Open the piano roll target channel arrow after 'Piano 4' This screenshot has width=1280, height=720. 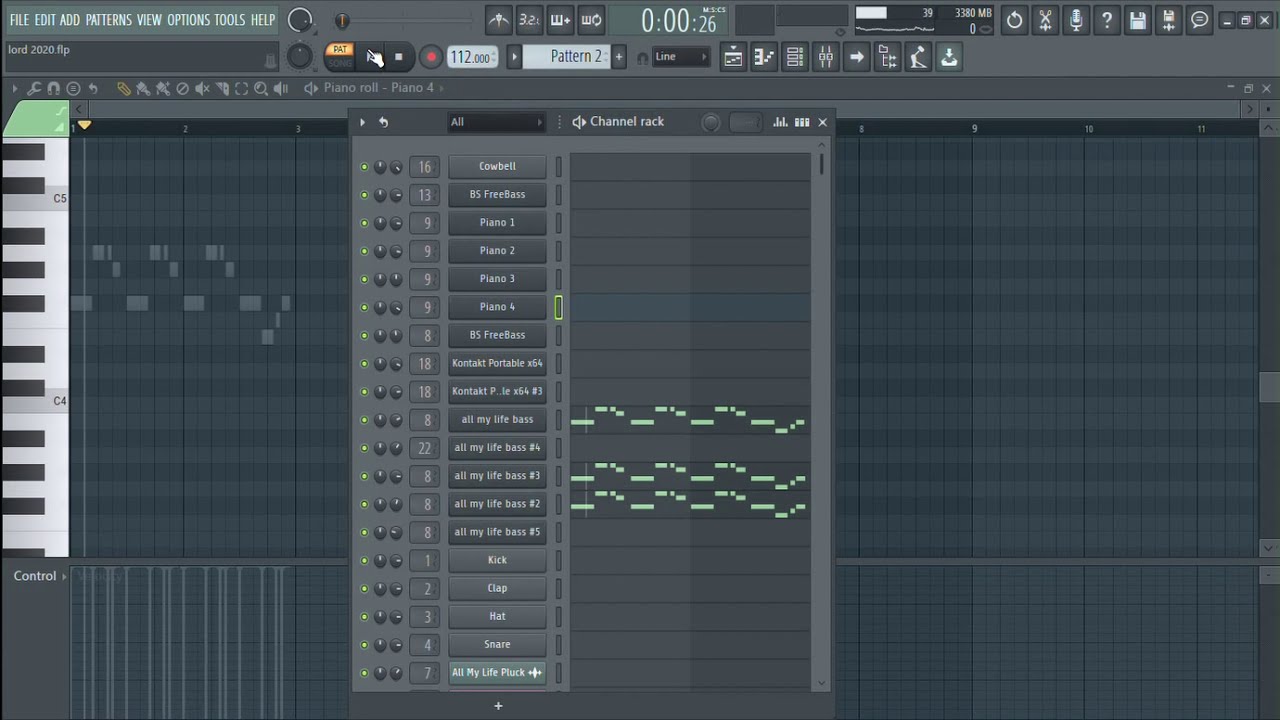coord(441,88)
